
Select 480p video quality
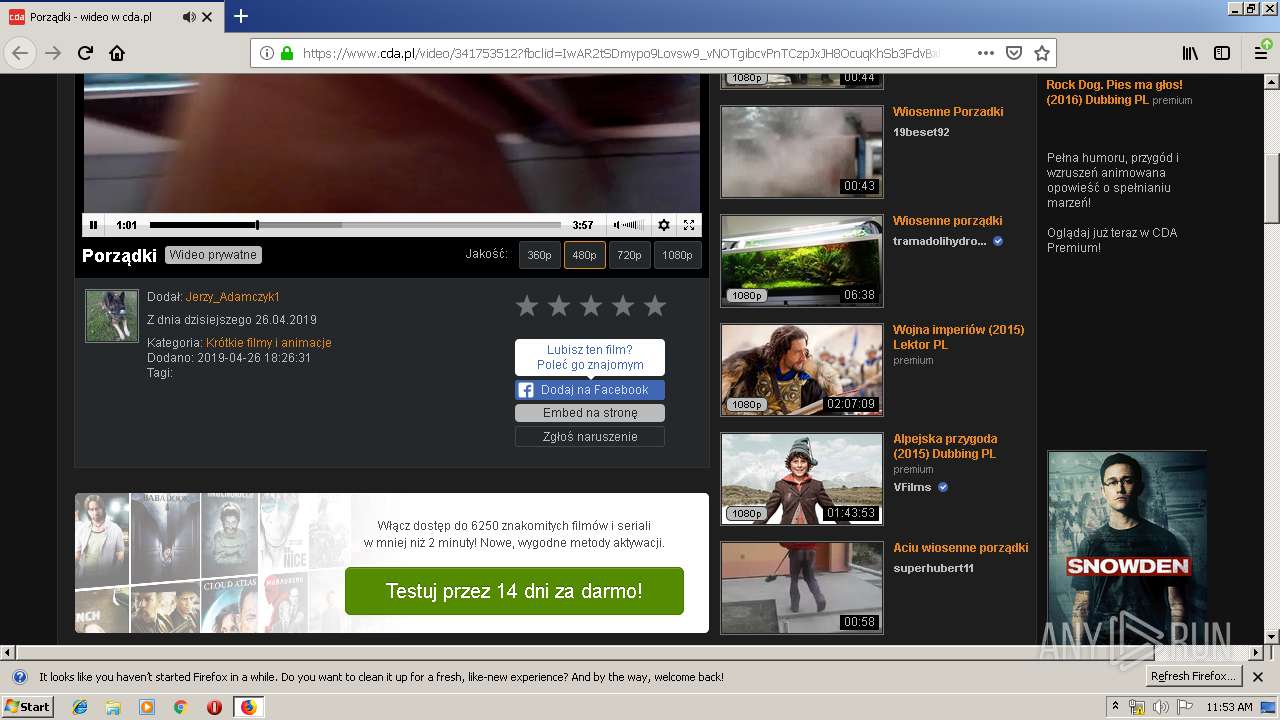(584, 255)
